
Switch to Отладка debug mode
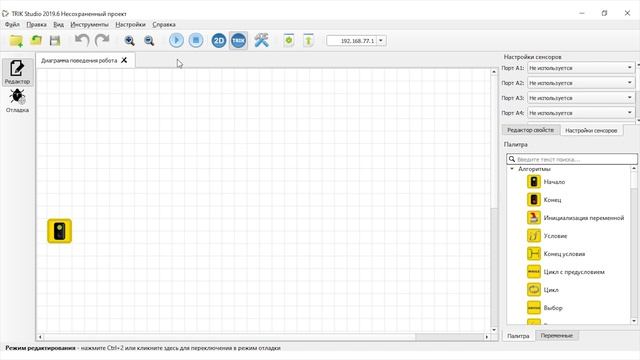coord(17,101)
